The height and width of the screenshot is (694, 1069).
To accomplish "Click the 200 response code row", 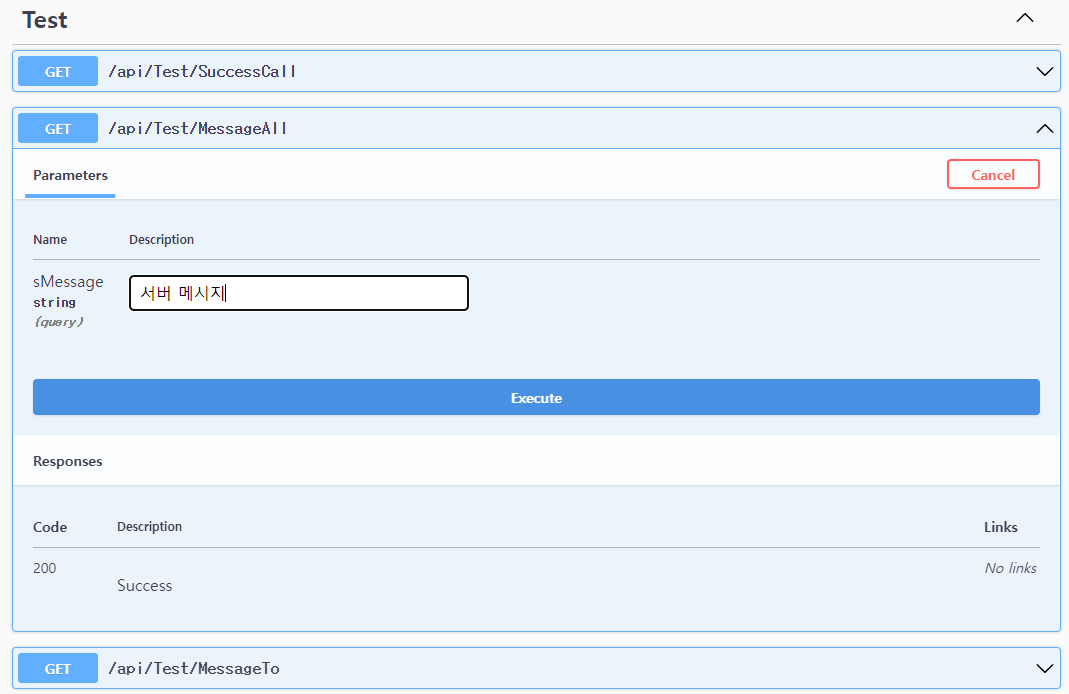I will (44, 568).
